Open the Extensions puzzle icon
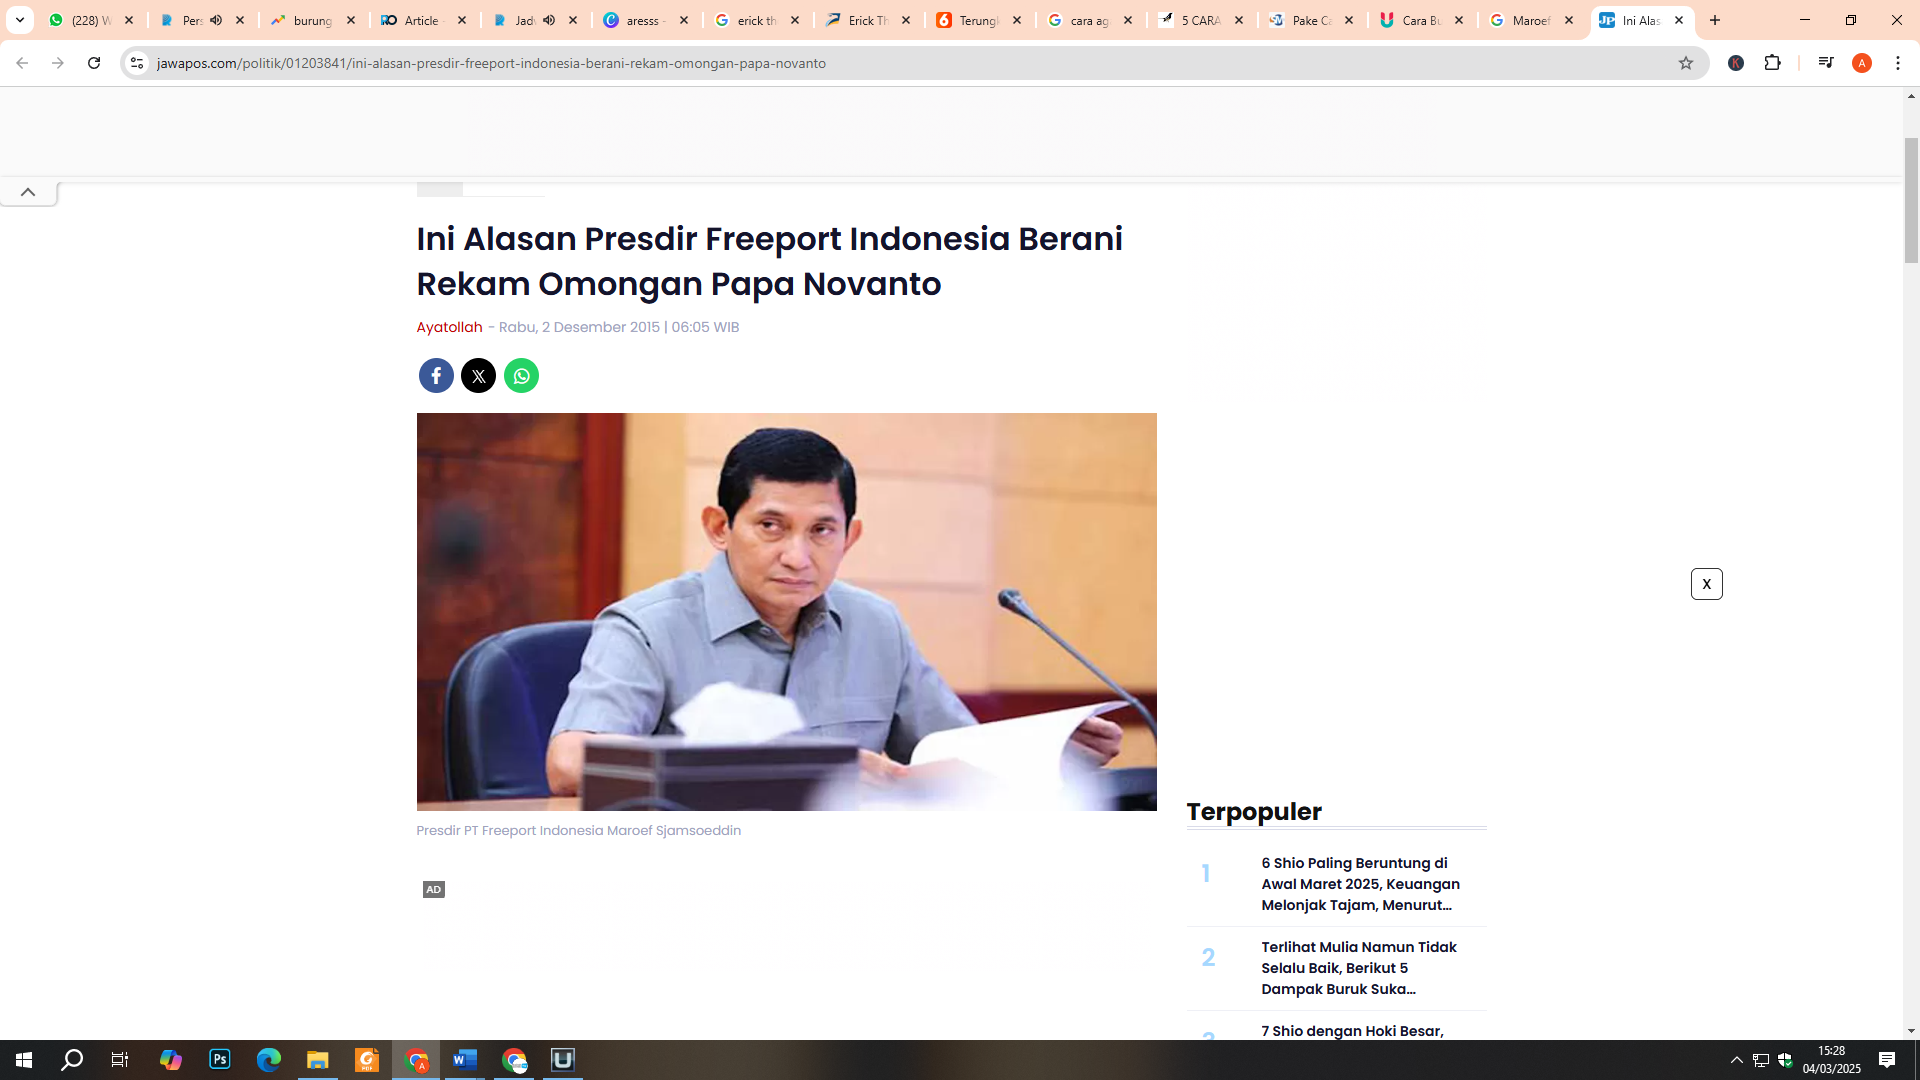The height and width of the screenshot is (1080, 1920). coord(1773,63)
